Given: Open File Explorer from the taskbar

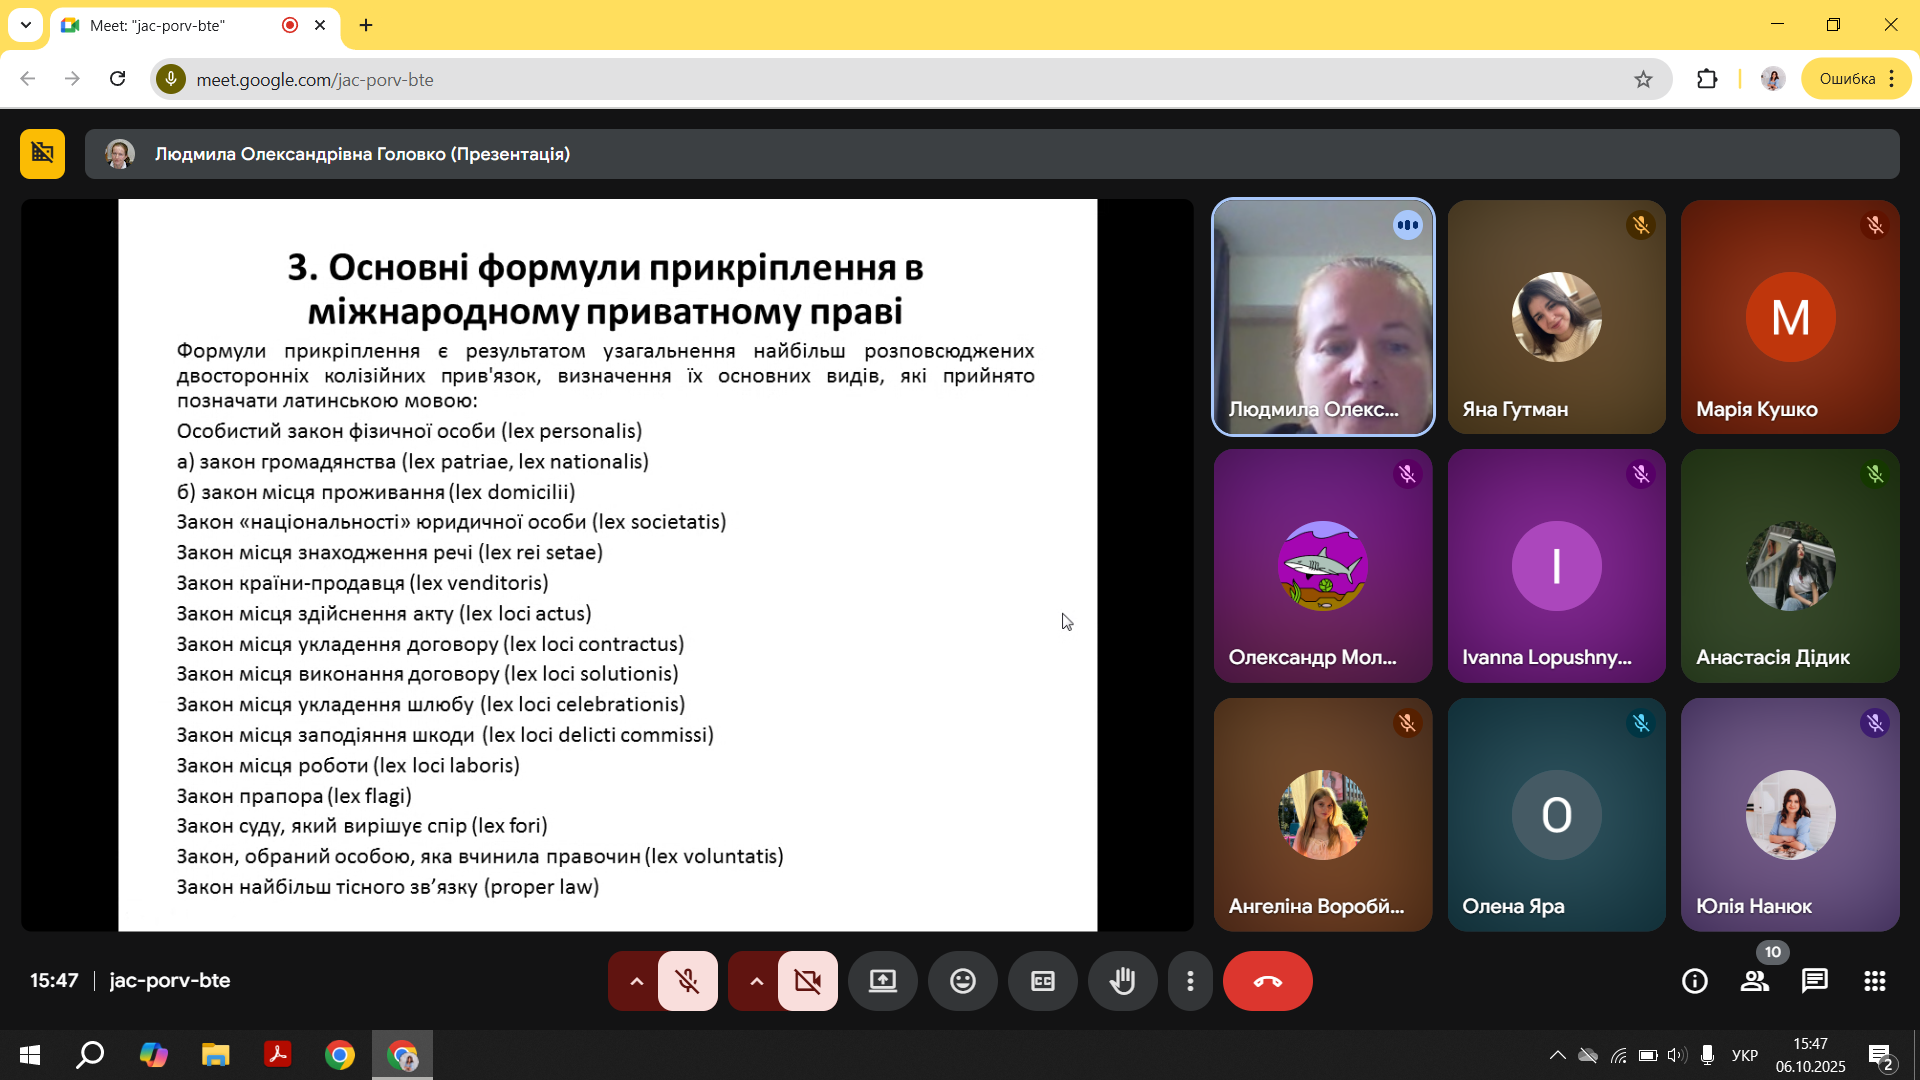Looking at the screenshot, I should point(215,1055).
